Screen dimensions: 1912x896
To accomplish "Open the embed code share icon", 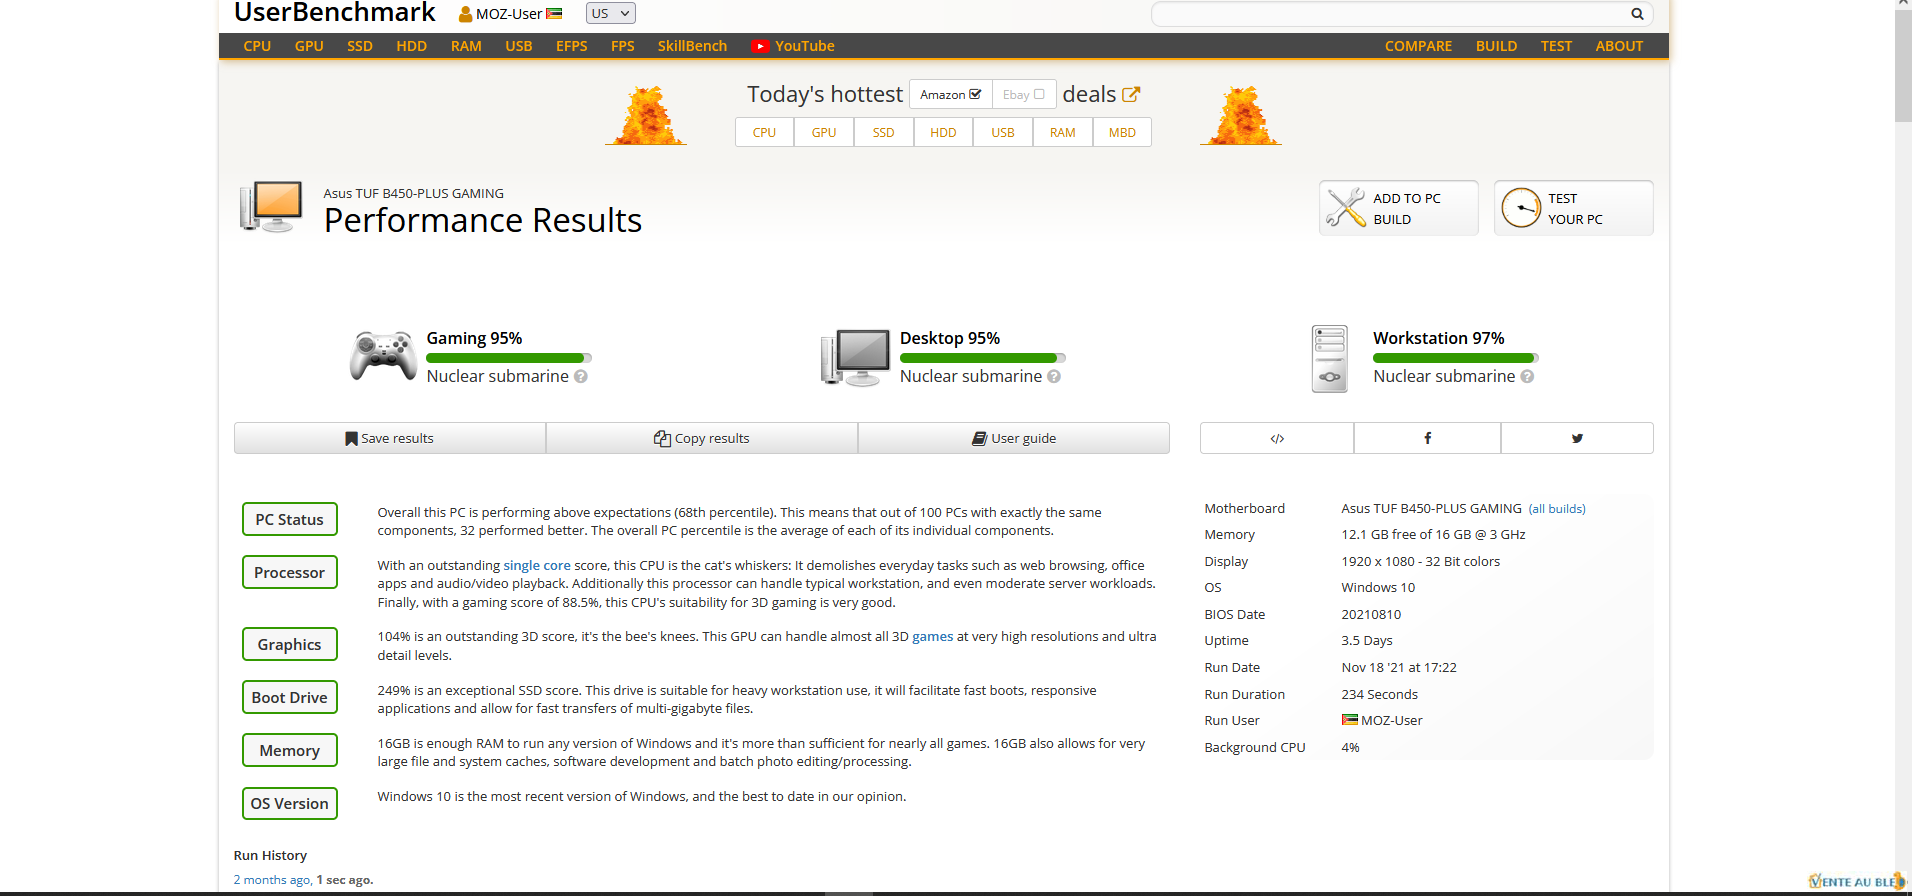I will (x=1277, y=438).
